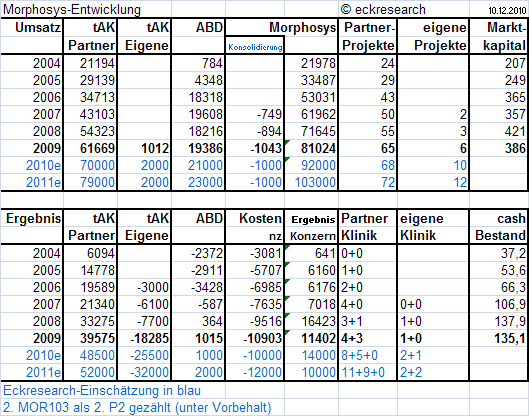Image resolution: width=529 pixels, height=416 pixels.
Task: Click Kosten value -6985
Action: pyautogui.click(x=266, y=287)
